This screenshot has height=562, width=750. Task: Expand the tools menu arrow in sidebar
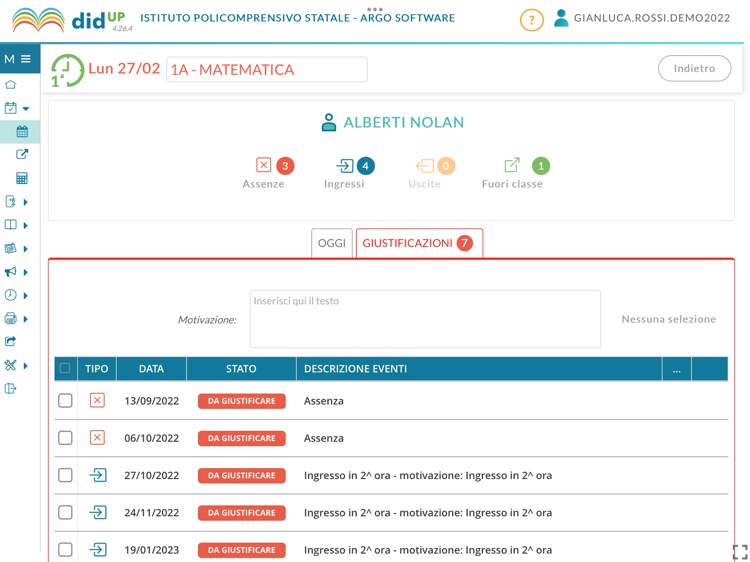(x=26, y=365)
